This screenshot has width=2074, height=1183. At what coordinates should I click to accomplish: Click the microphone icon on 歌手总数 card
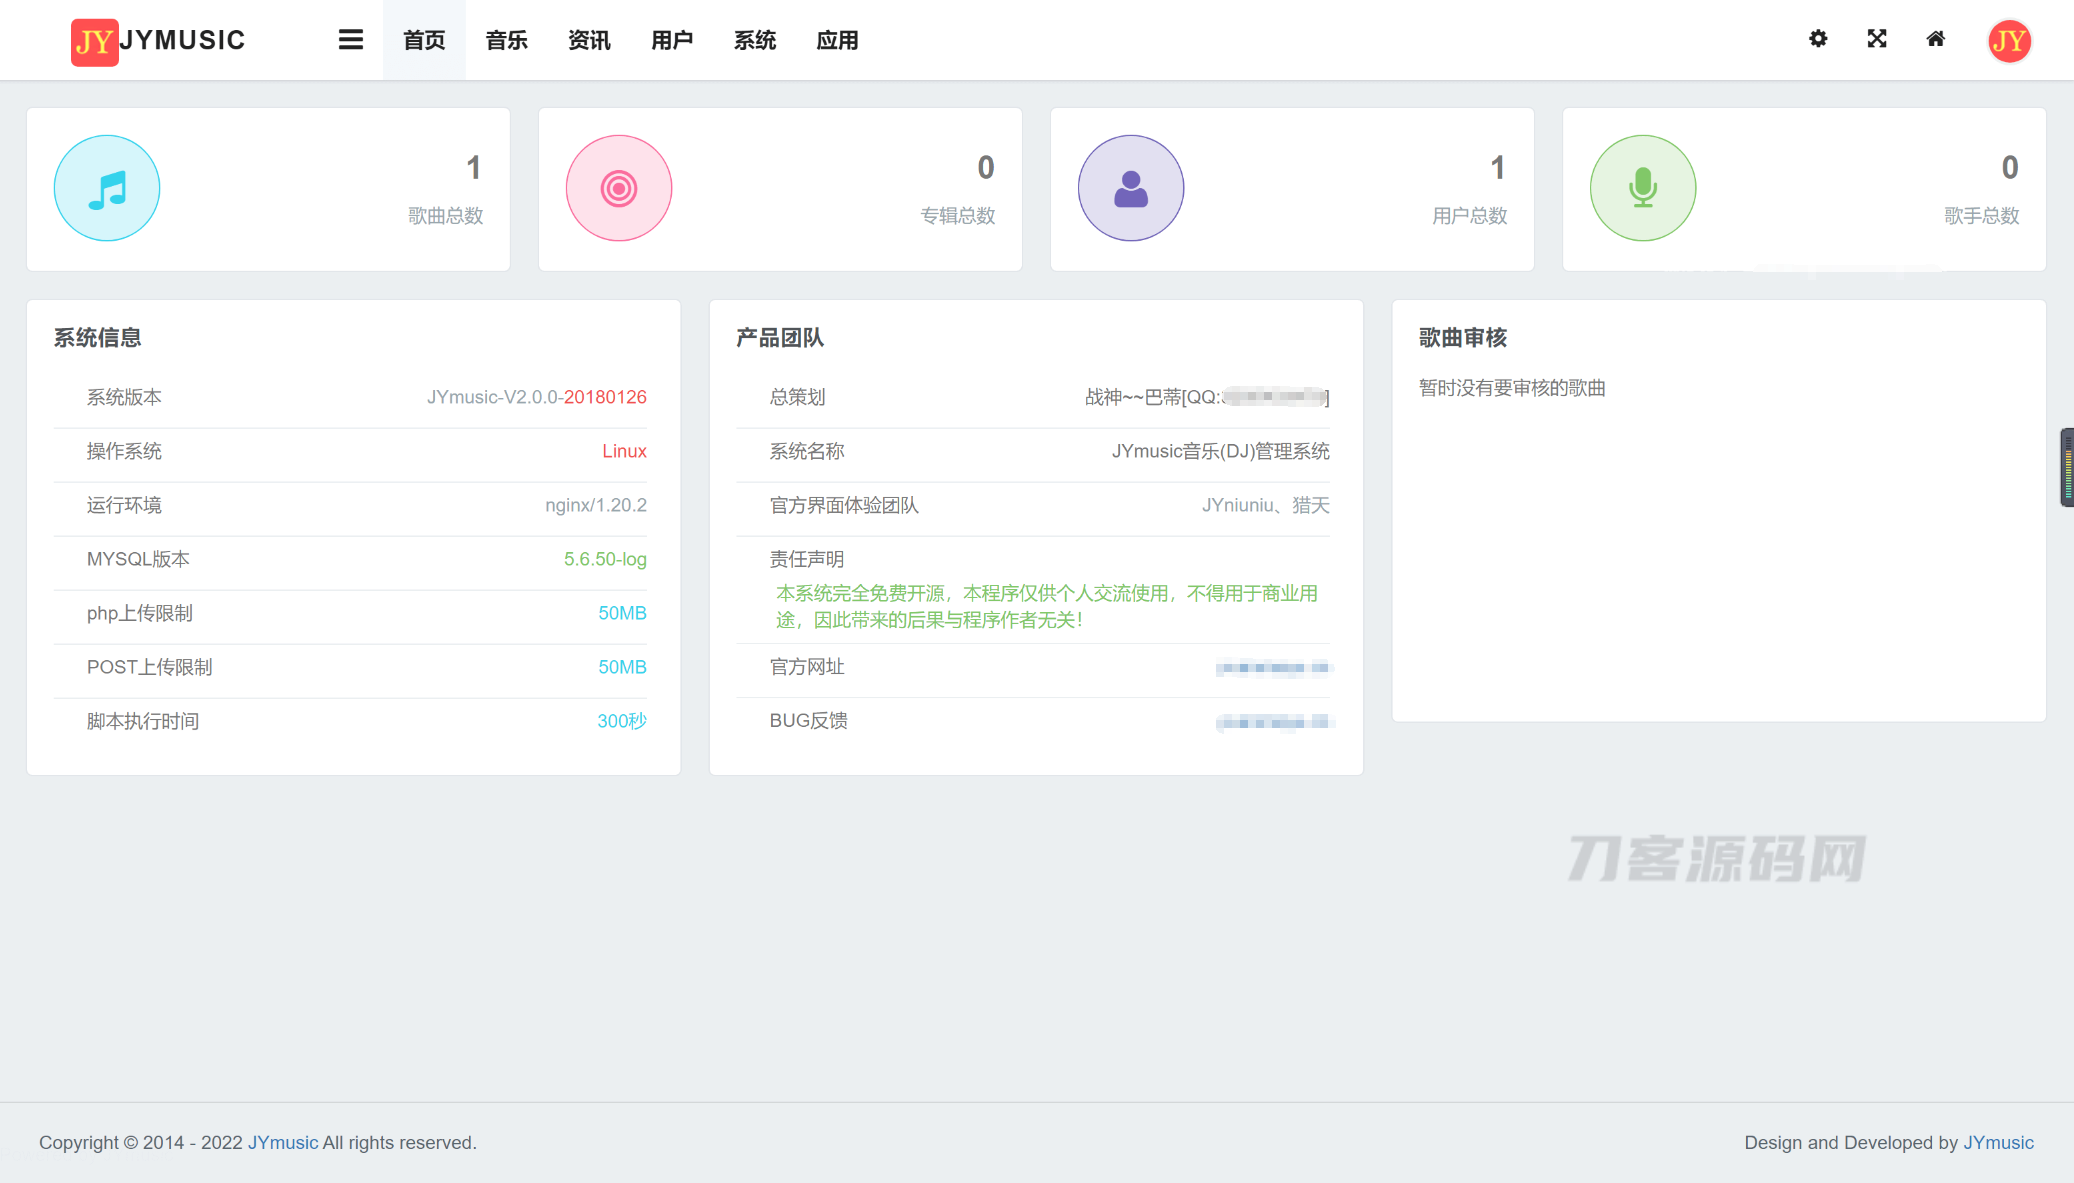(x=1642, y=188)
